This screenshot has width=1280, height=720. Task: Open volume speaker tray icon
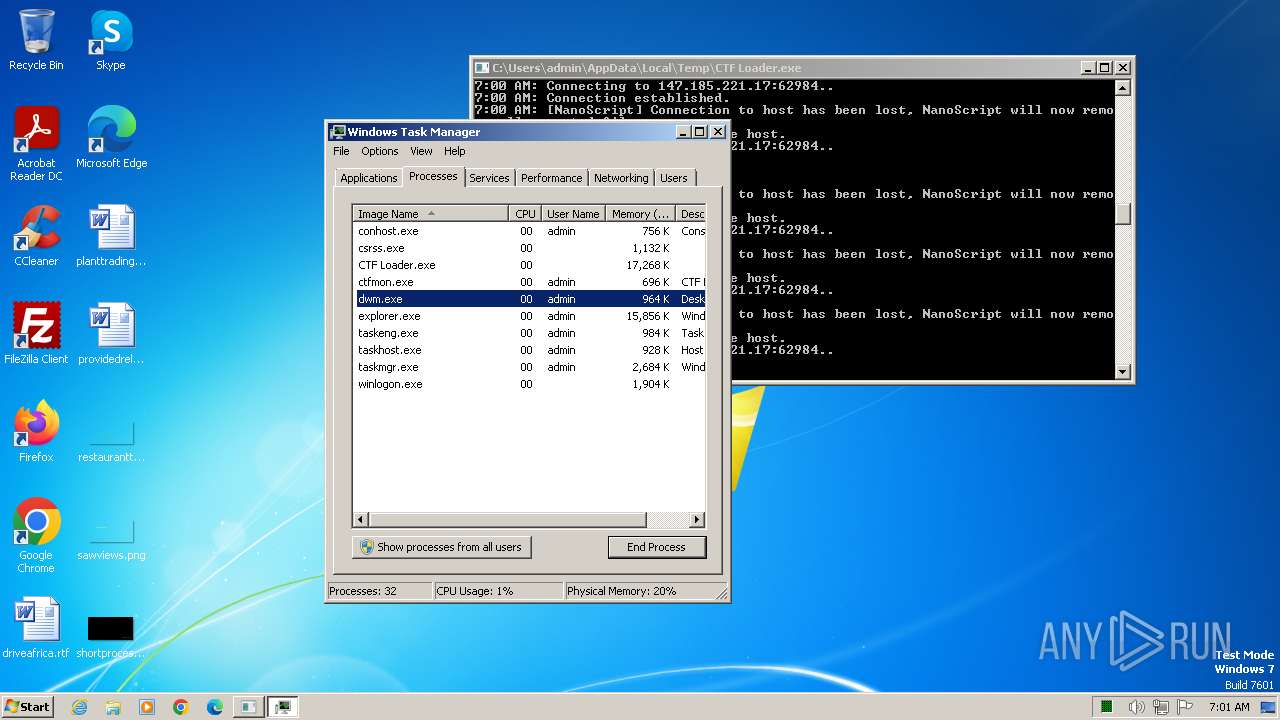click(1138, 707)
